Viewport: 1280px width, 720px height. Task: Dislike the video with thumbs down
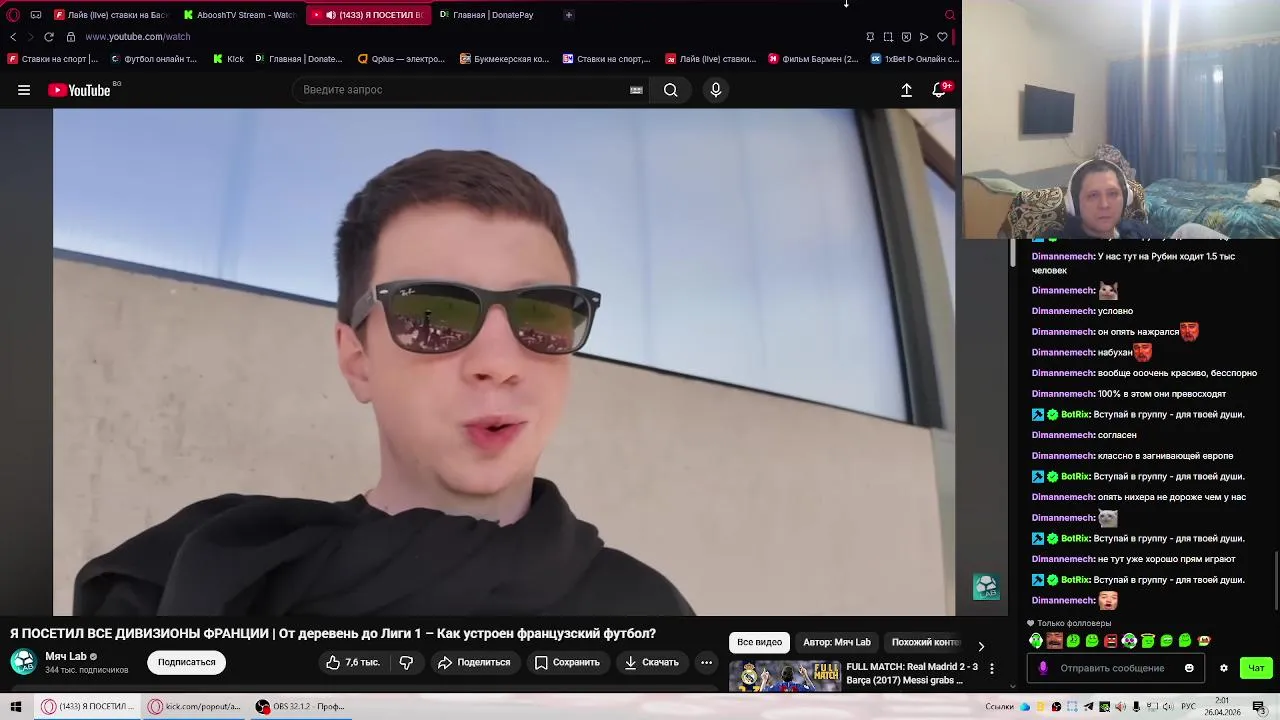(406, 662)
